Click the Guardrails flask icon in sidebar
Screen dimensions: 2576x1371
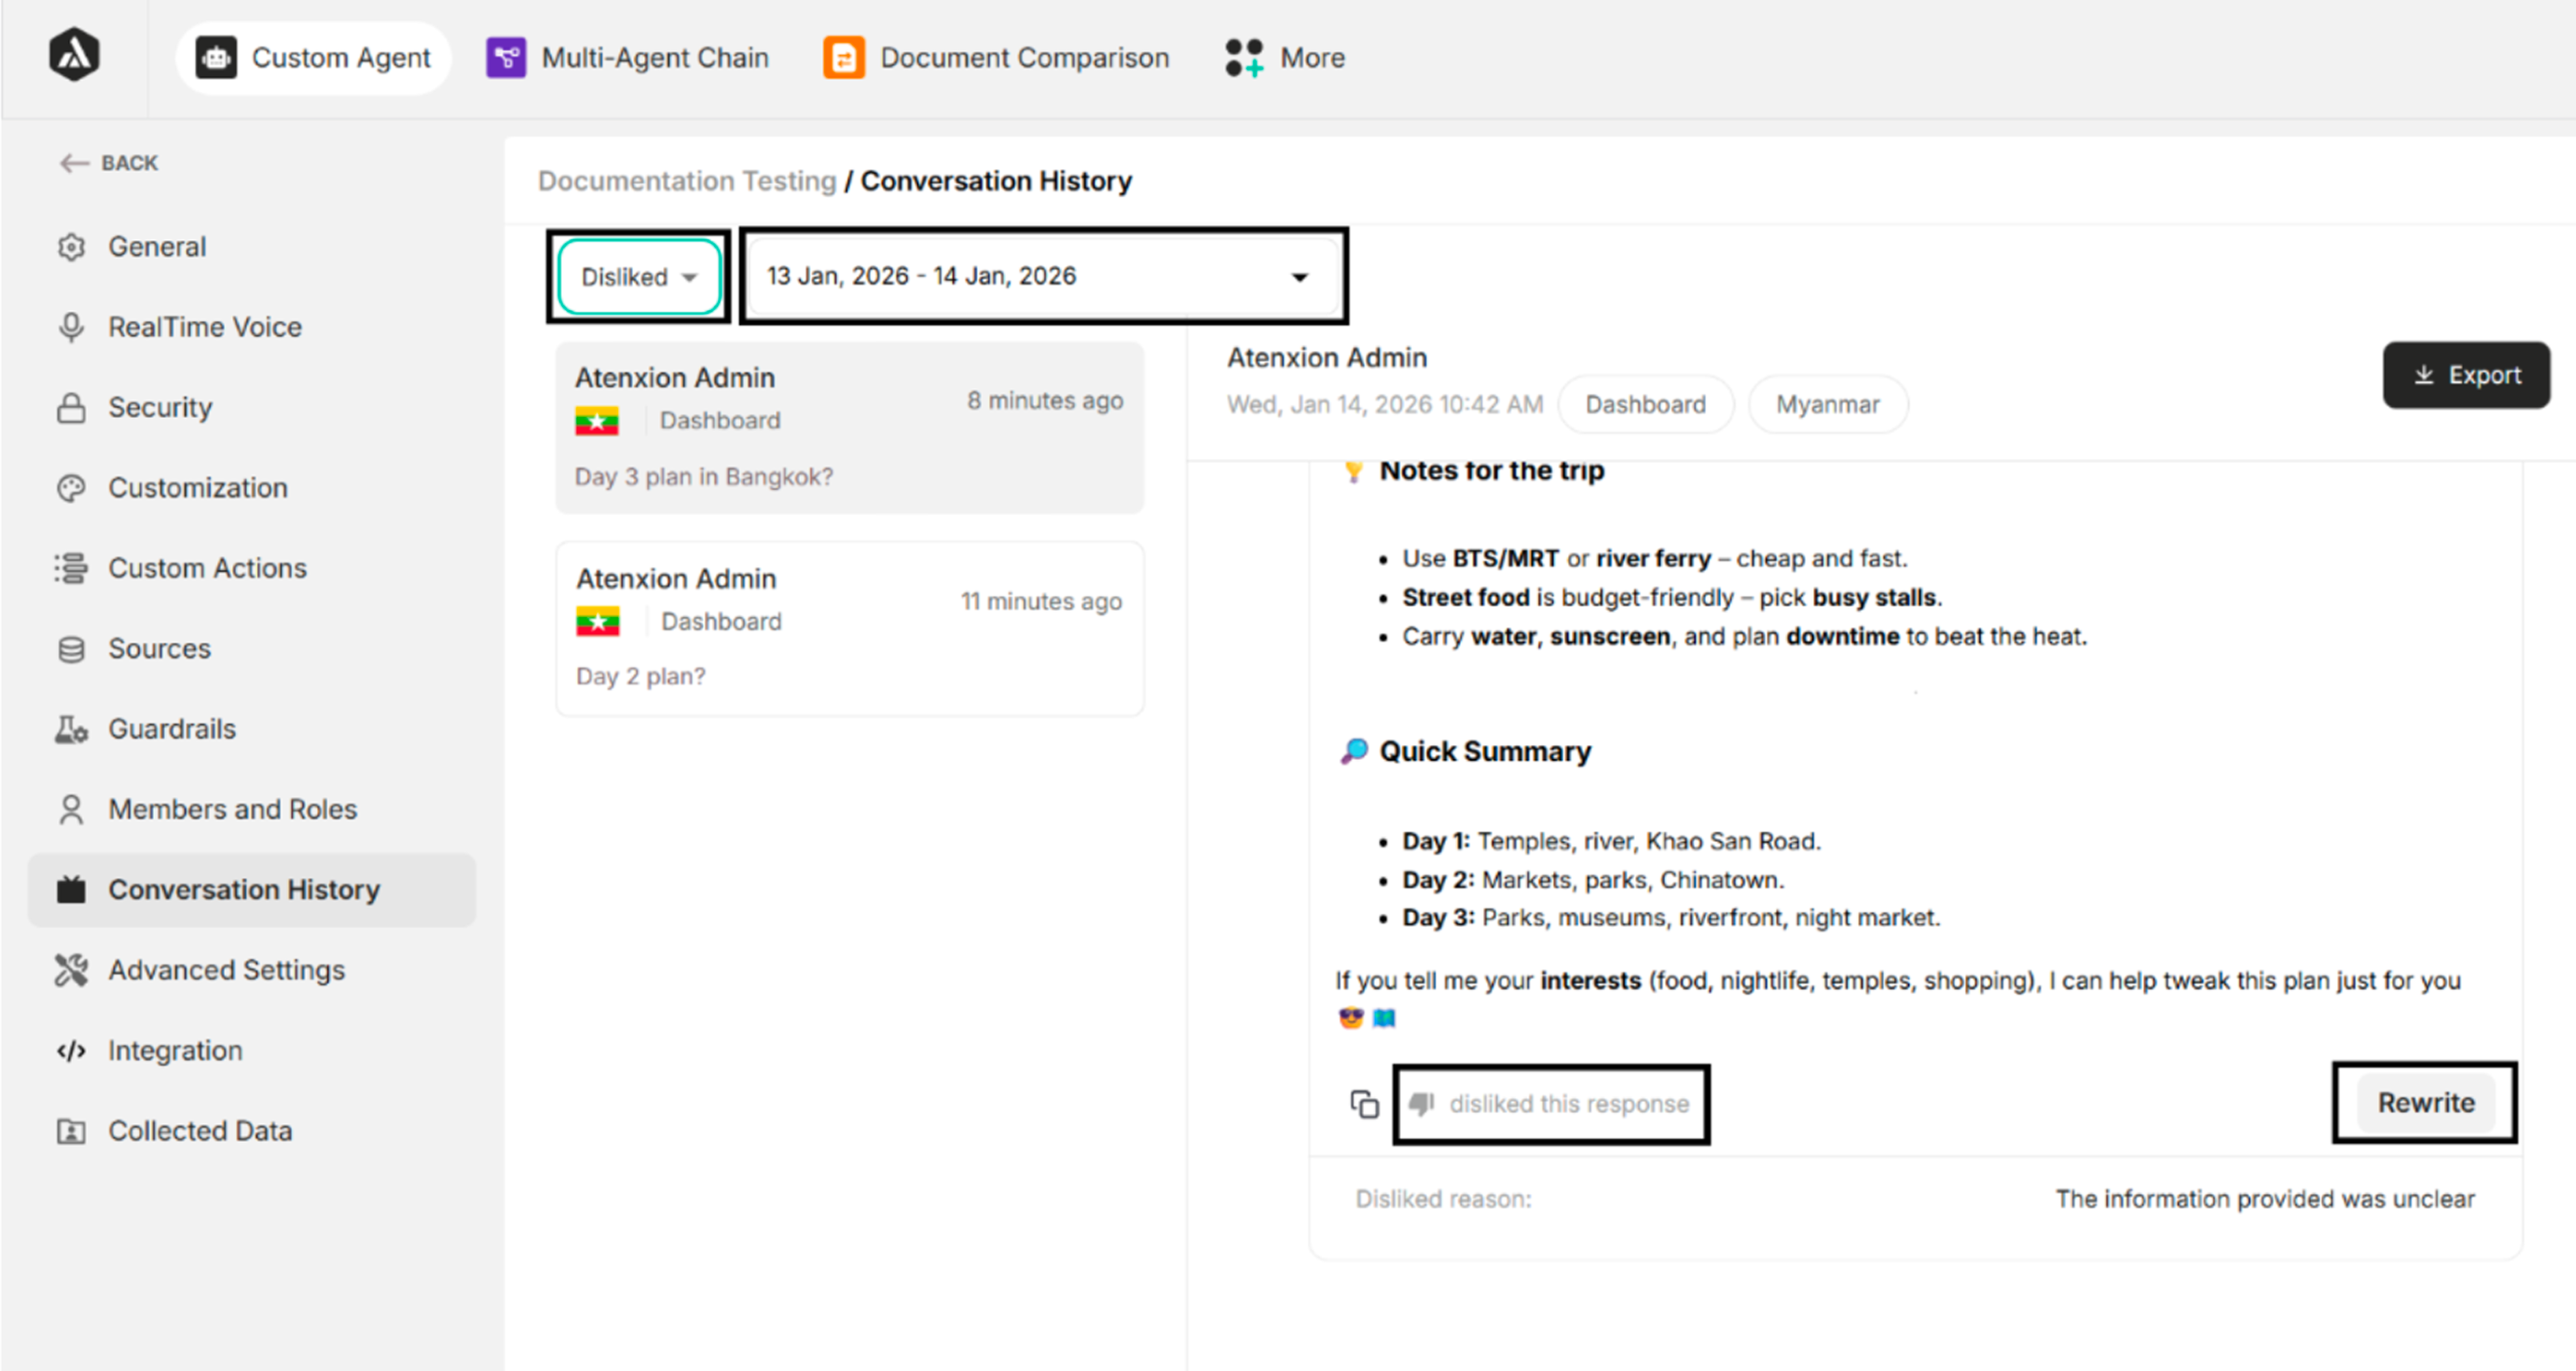71,729
